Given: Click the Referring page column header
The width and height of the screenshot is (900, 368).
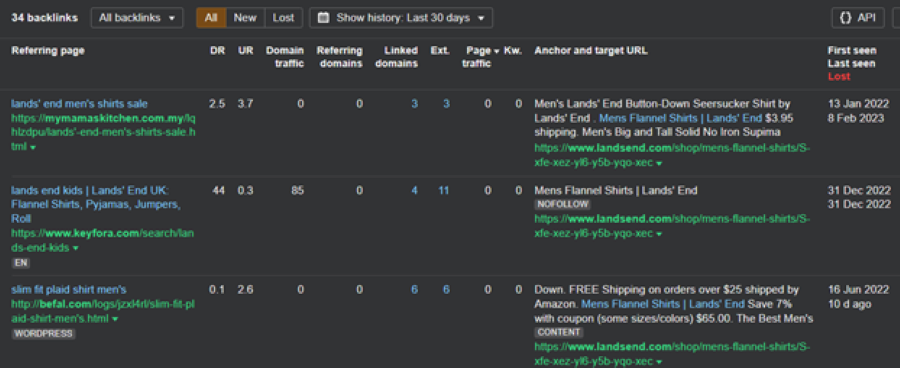Looking at the screenshot, I should (x=48, y=51).
